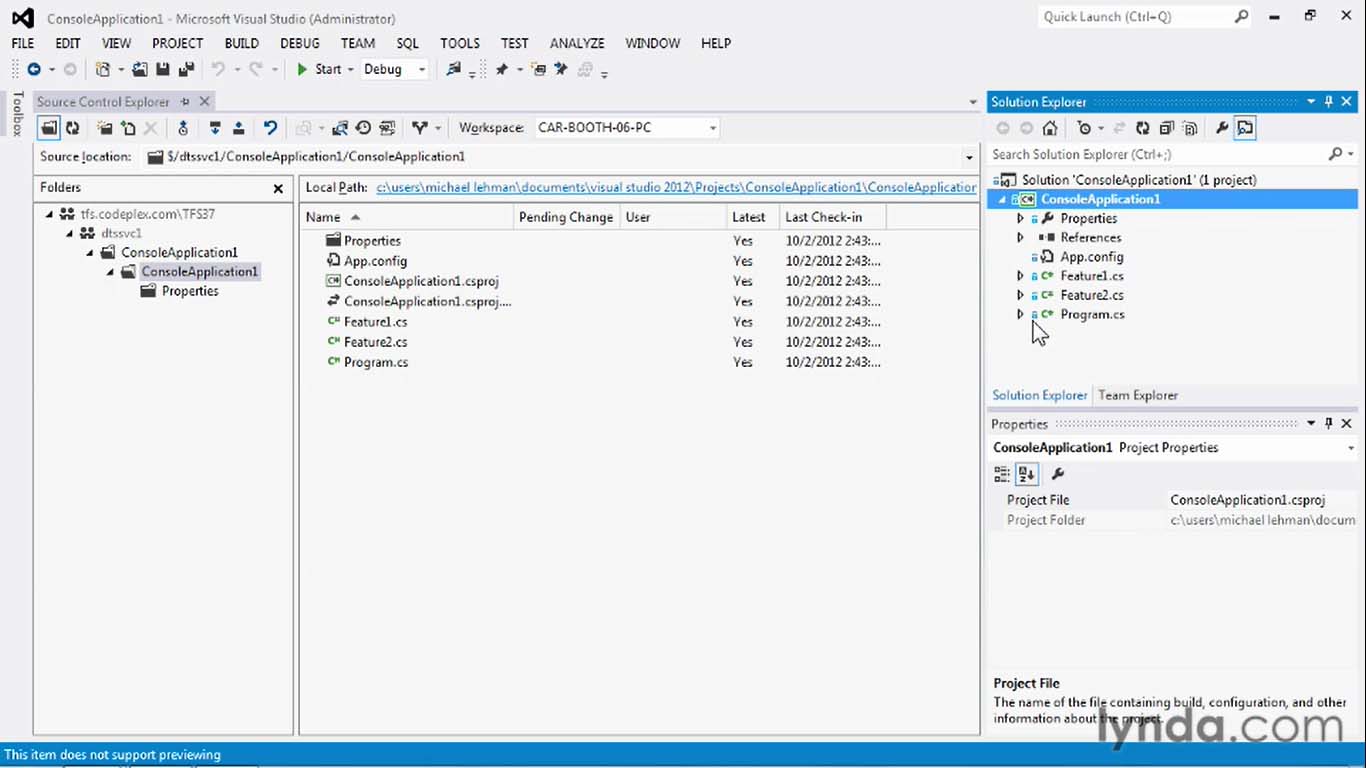Image resolution: width=1366 pixels, height=768 pixels.
Task: Open the FILE menu
Action: [23, 43]
